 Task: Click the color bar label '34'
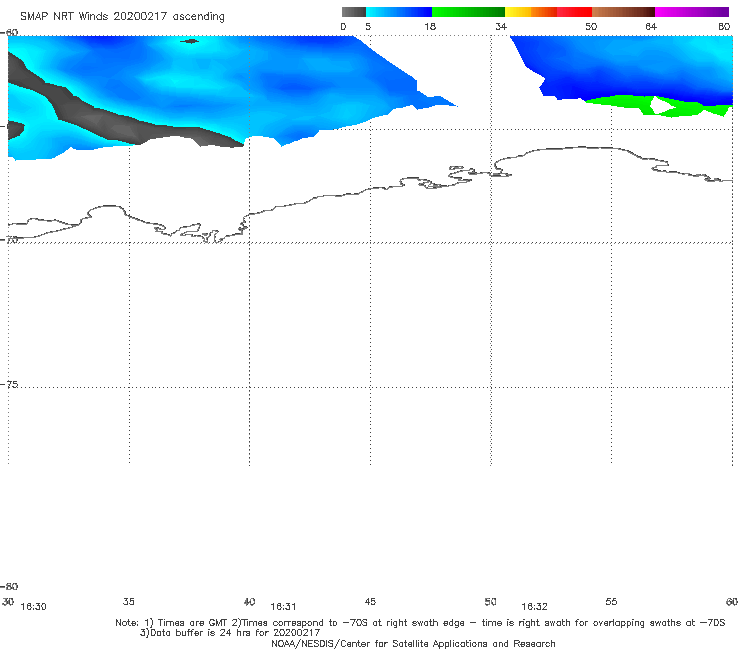pos(501,27)
